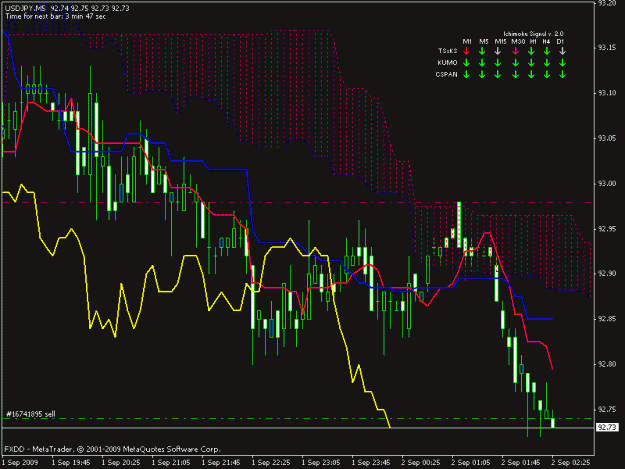The image size is (625, 469).
Task: Click the KUMO signal arrow for D1
Action: click(x=562, y=63)
